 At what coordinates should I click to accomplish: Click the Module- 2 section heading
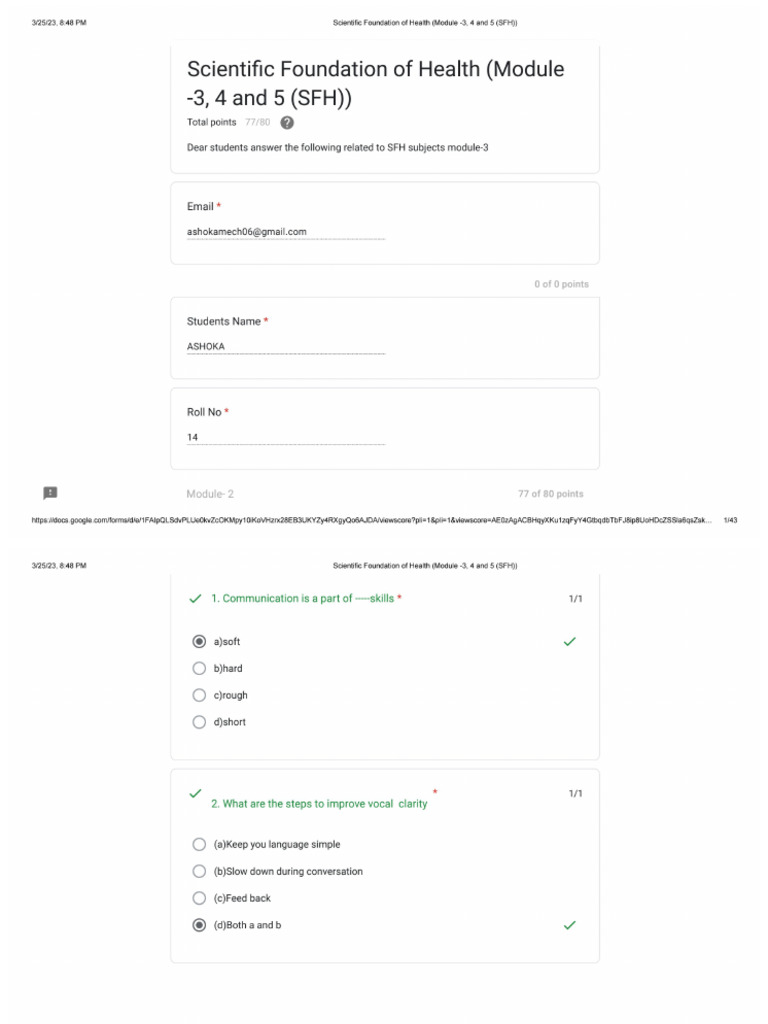pos(210,494)
